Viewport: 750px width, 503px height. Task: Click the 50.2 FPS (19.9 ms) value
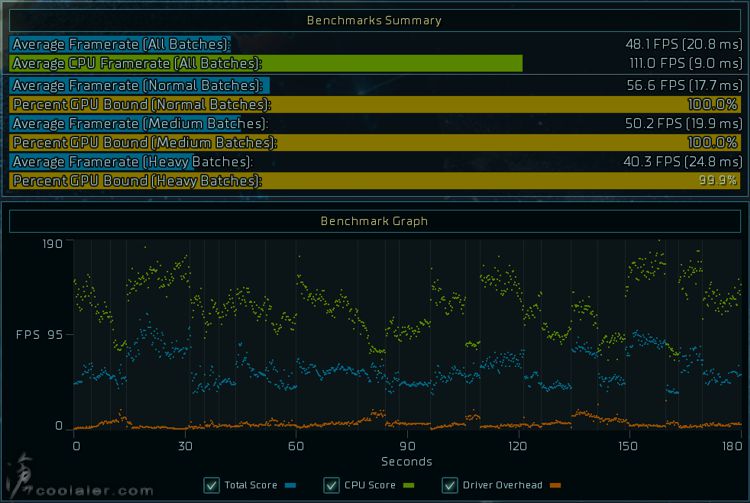684,123
